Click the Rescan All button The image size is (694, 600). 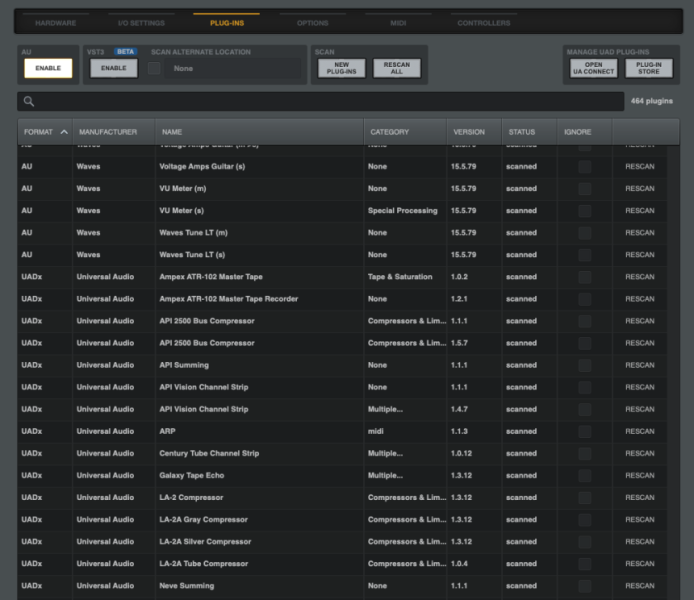pyautogui.click(x=397, y=68)
